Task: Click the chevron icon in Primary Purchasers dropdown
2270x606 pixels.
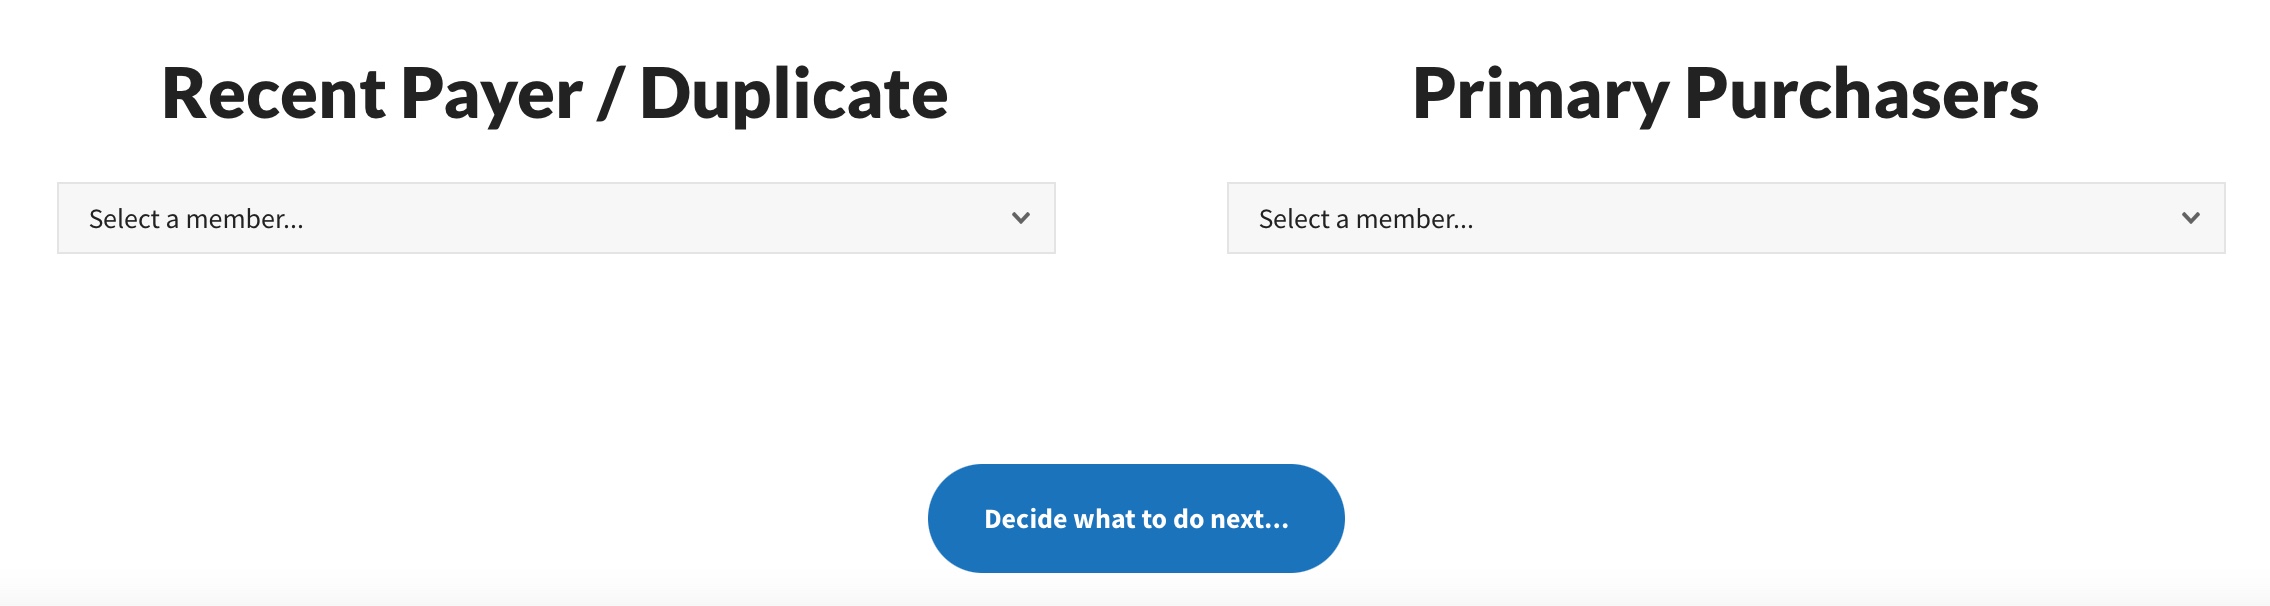Action: click(2190, 218)
